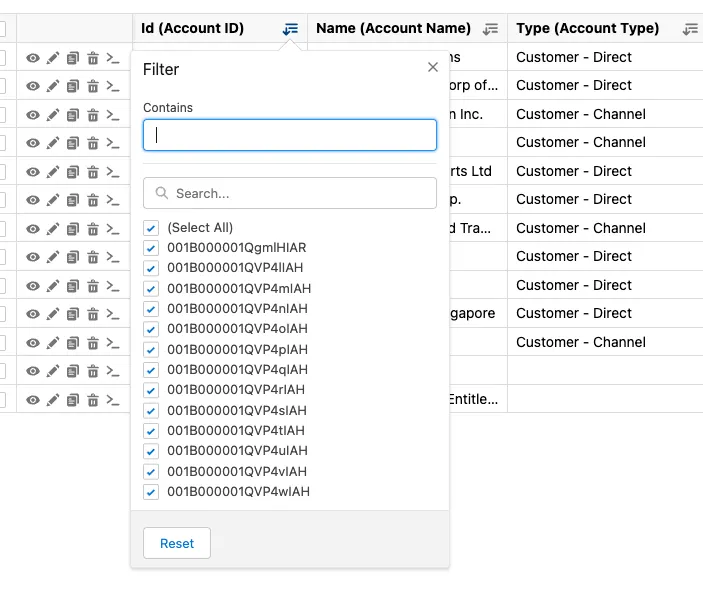
Task: Click the Name (Account Name) header text
Action: [393, 28]
